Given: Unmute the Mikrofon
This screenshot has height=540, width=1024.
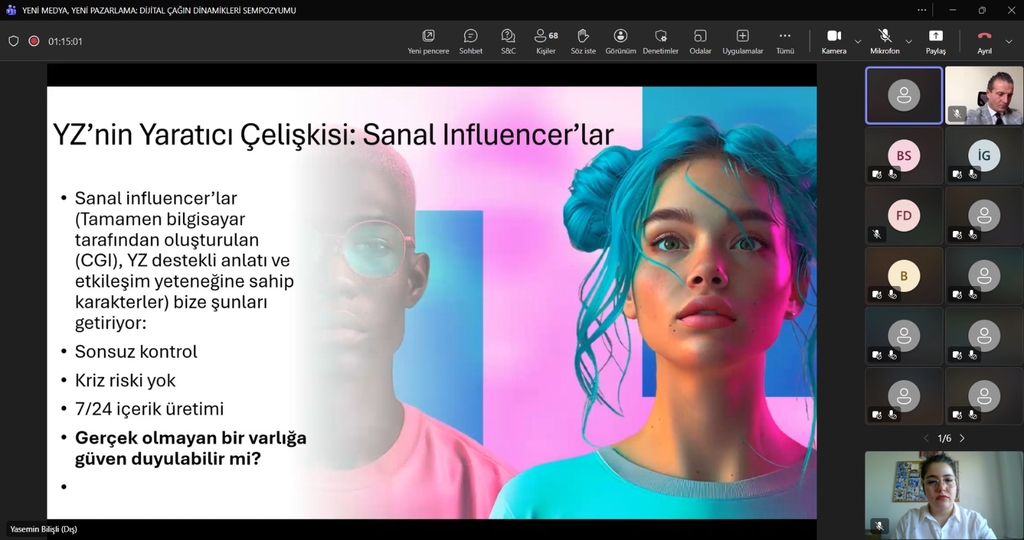Looking at the screenshot, I should pos(884,41).
